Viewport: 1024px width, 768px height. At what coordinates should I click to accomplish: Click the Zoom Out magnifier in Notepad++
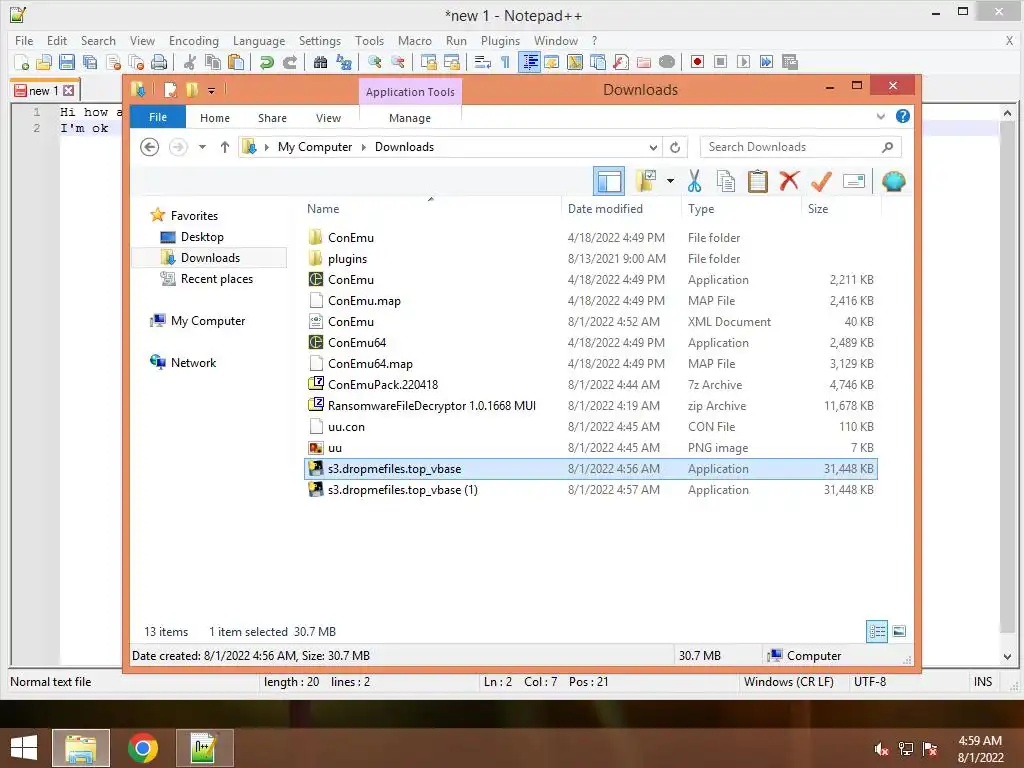398,62
